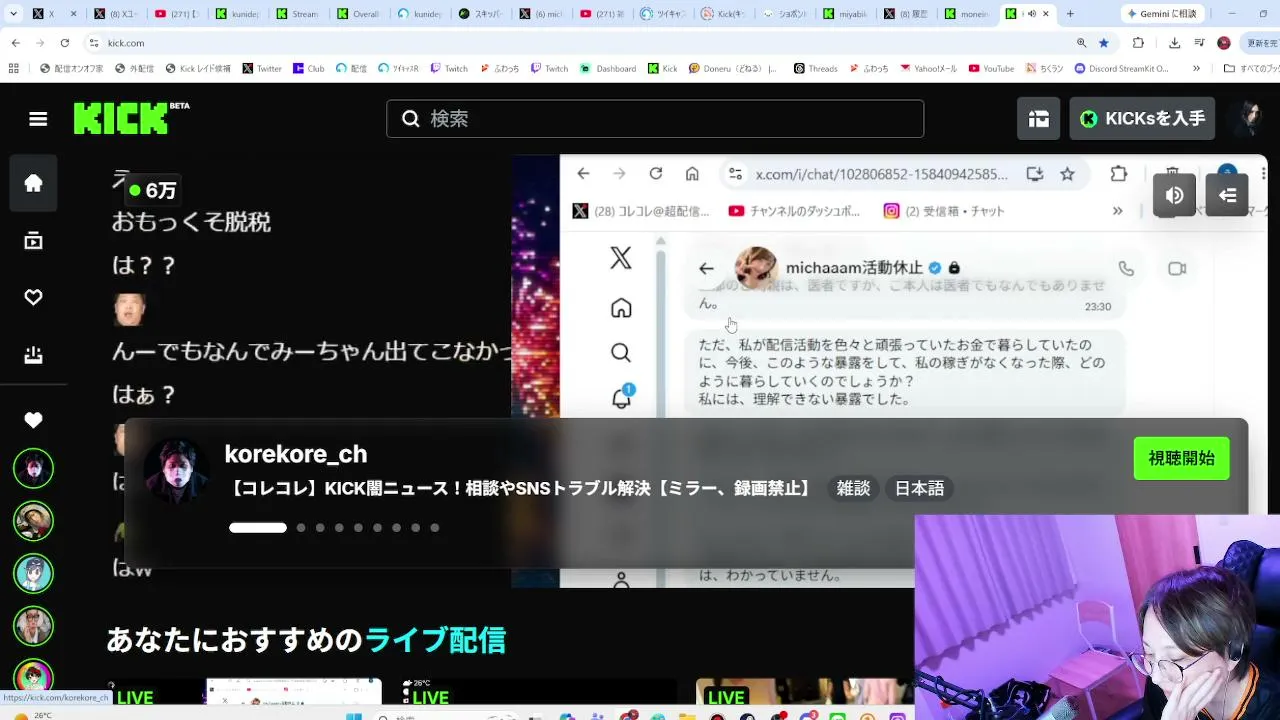The height and width of the screenshot is (720, 1280).
Task: Click the KICKsを入手 button
Action: [1142, 119]
